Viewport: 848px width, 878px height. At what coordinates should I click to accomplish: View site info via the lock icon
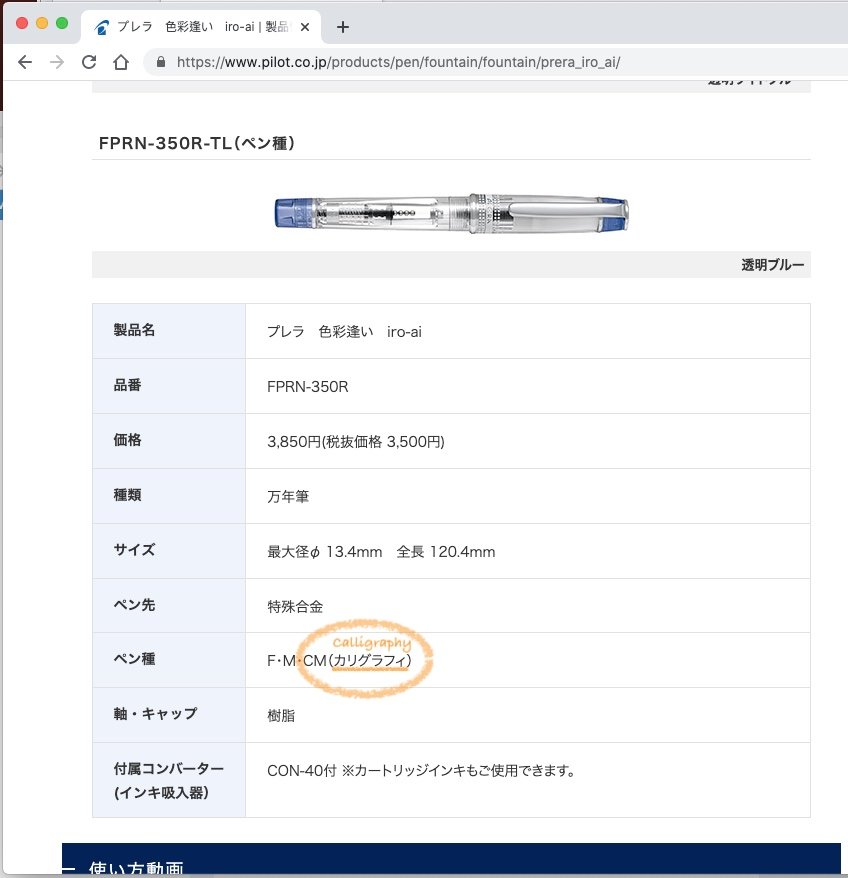coord(160,62)
